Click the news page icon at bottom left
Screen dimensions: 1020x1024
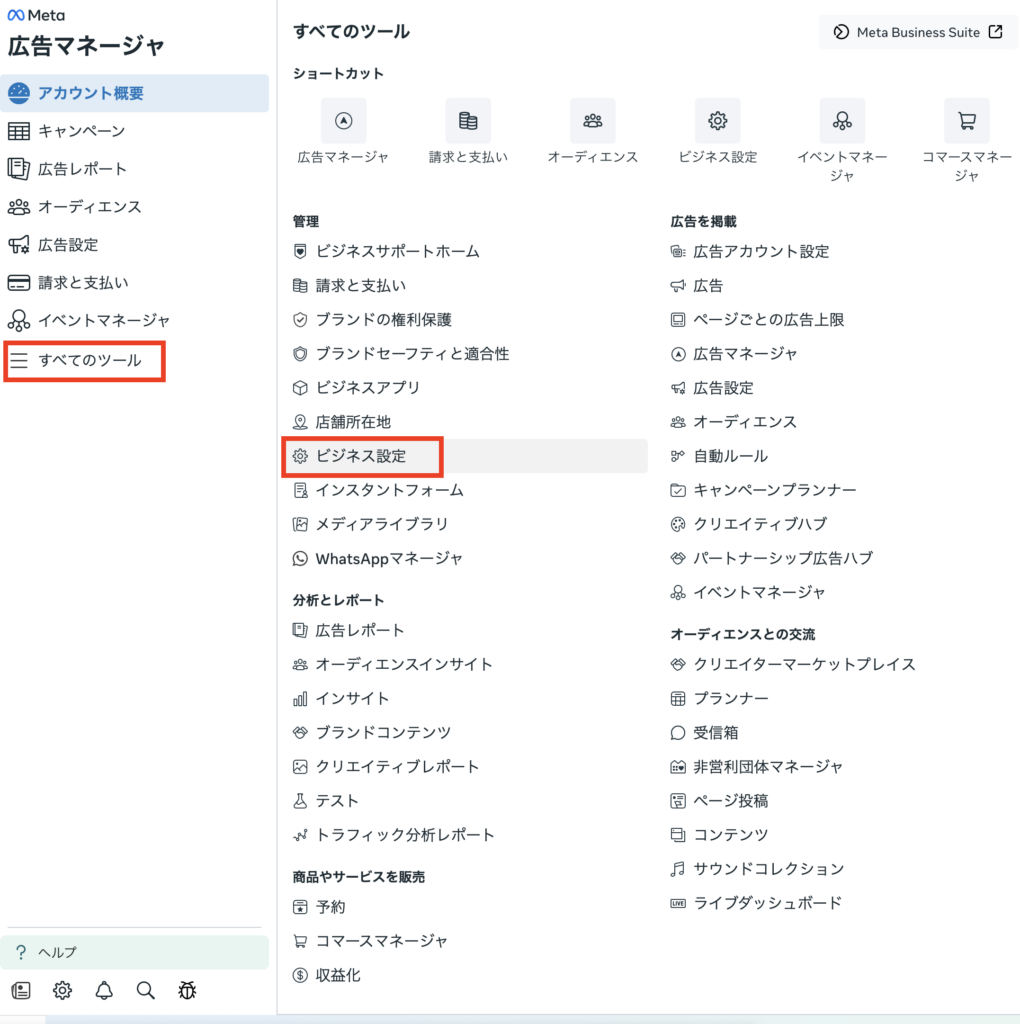pos(21,990)
